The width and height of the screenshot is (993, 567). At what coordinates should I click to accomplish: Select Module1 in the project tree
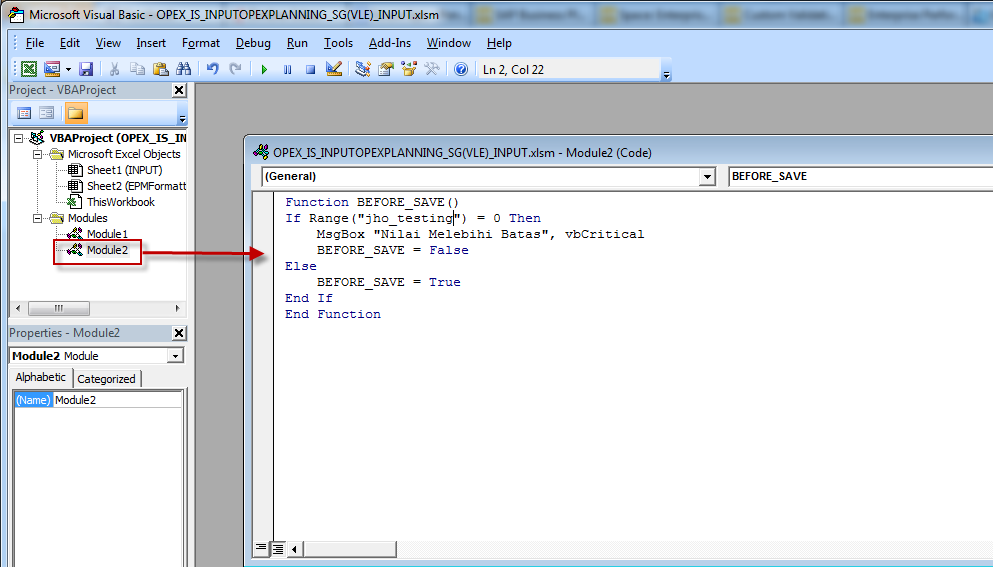107,234
